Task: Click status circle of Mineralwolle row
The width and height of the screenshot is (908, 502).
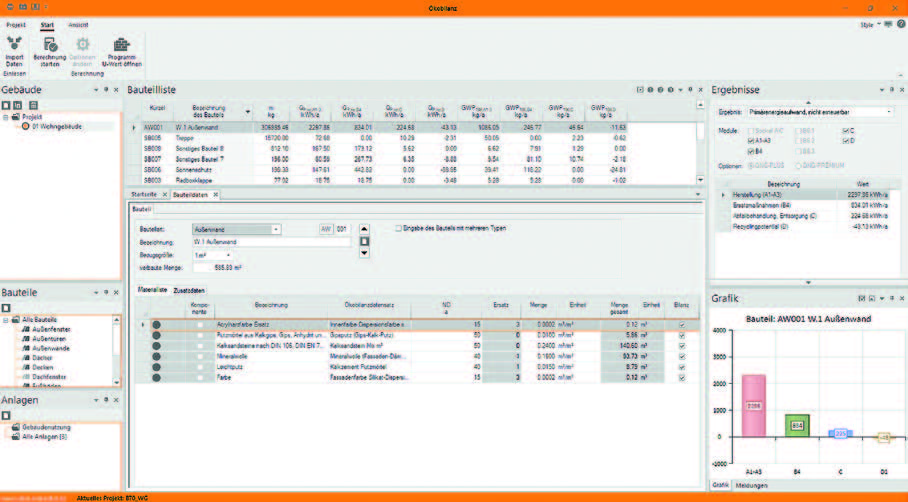Action: tap(156, 356)
